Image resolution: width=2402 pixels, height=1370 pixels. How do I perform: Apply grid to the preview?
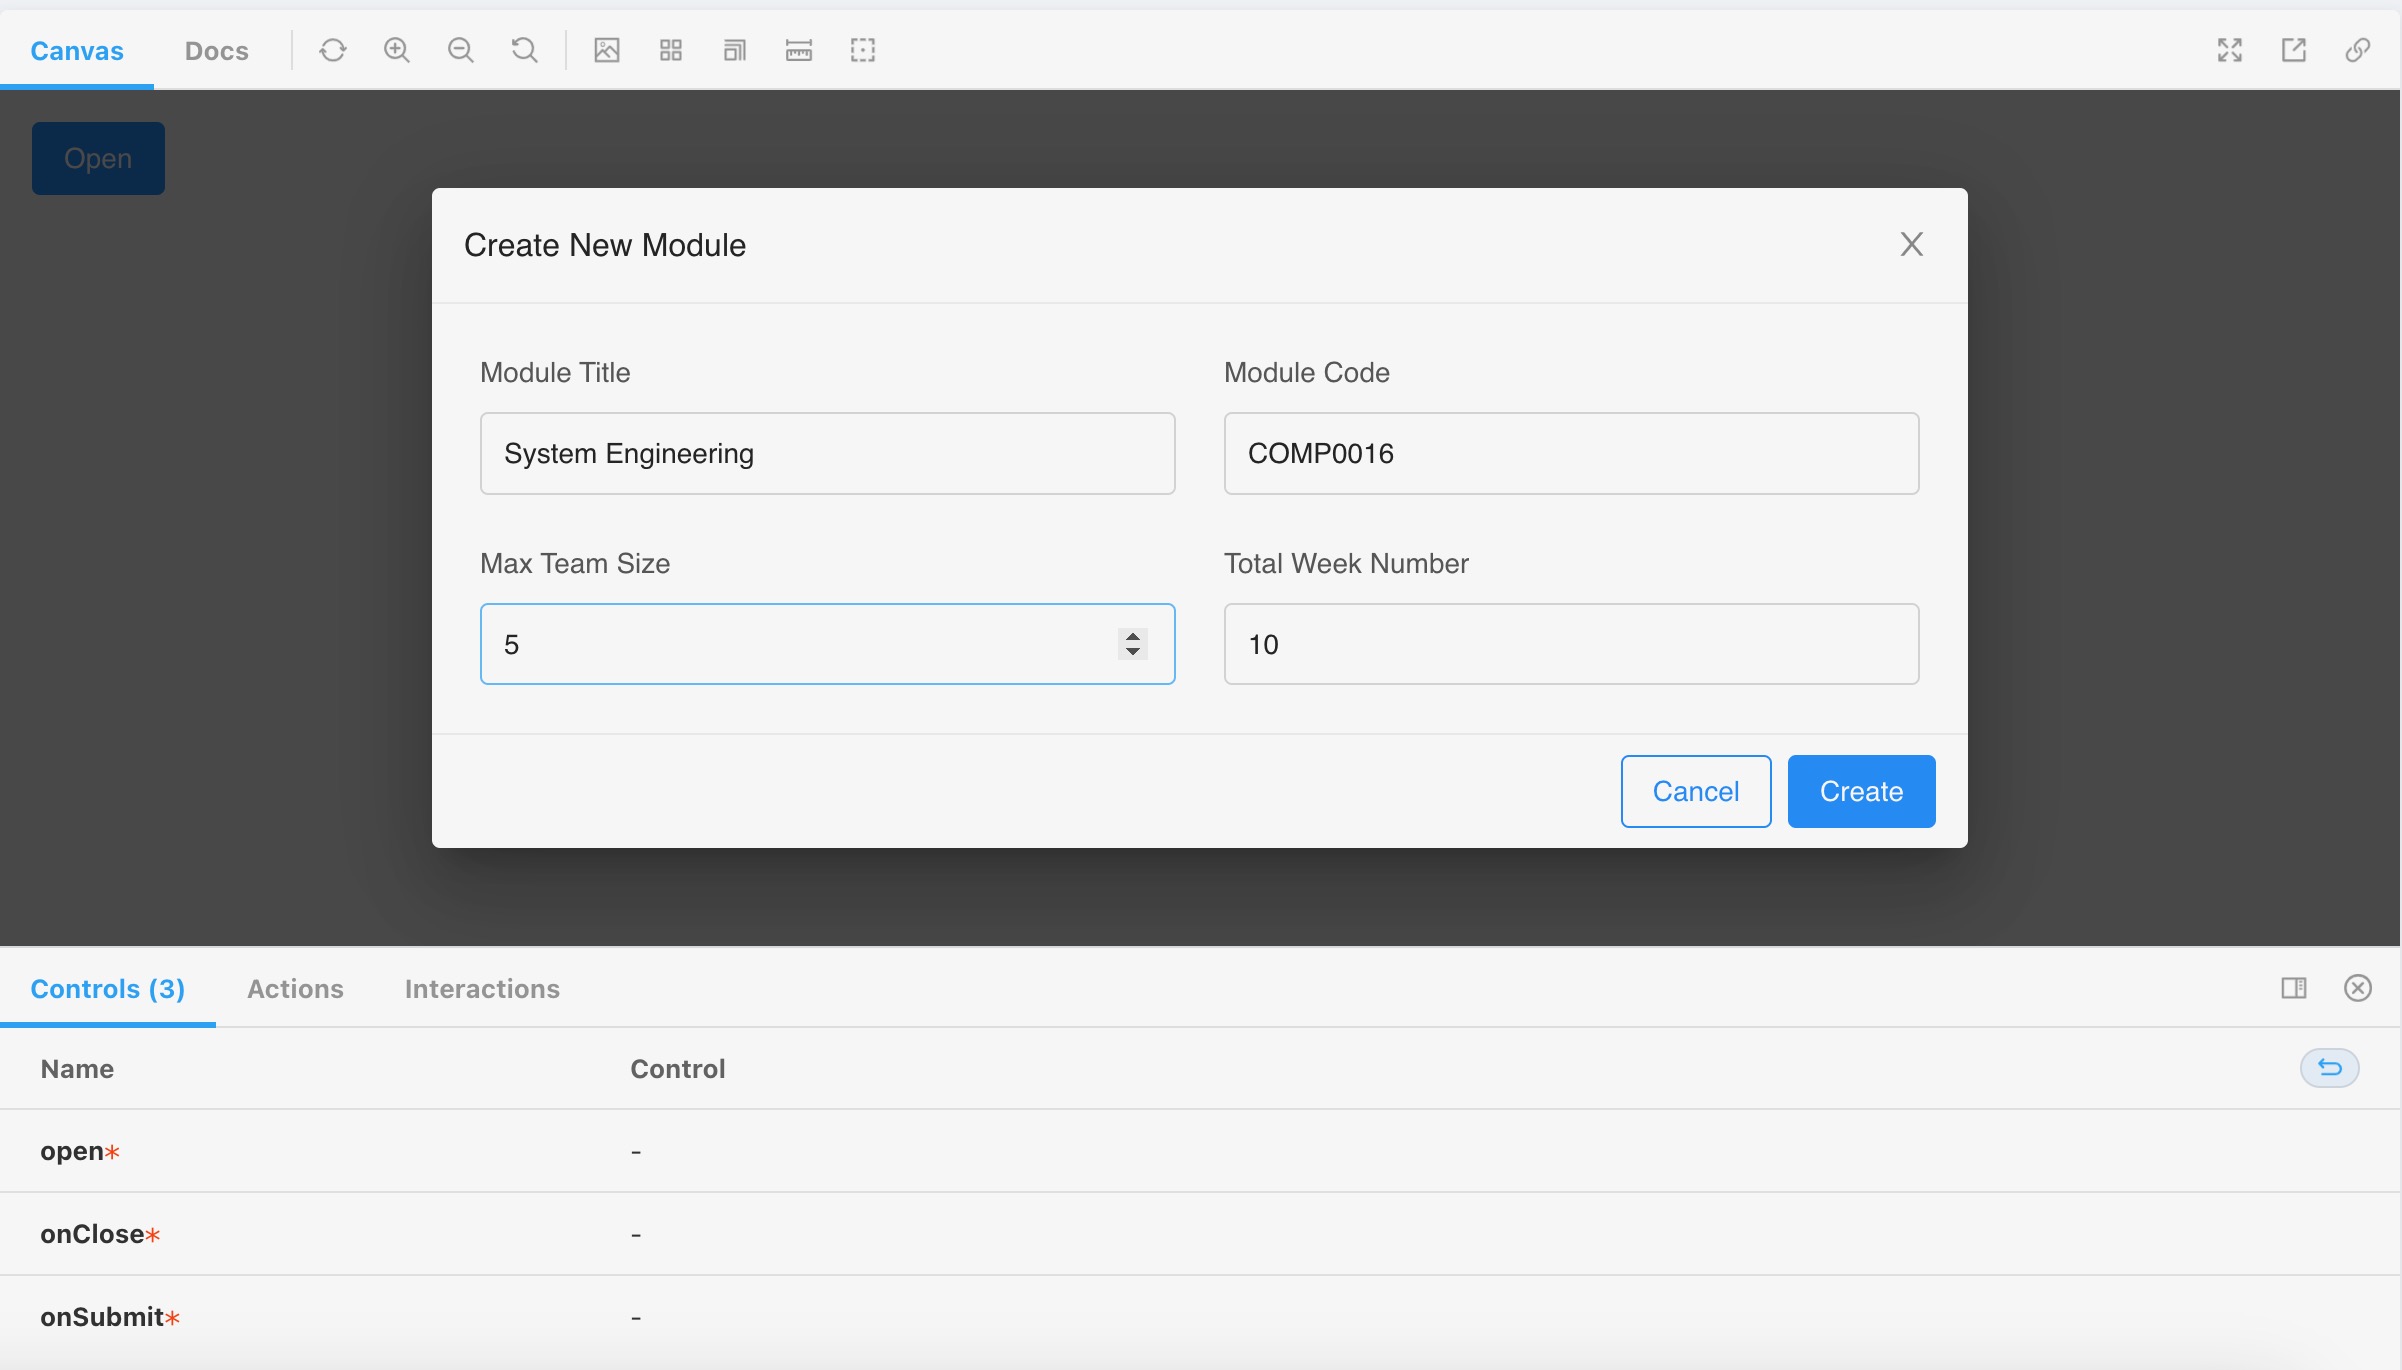tap(671, 50)
